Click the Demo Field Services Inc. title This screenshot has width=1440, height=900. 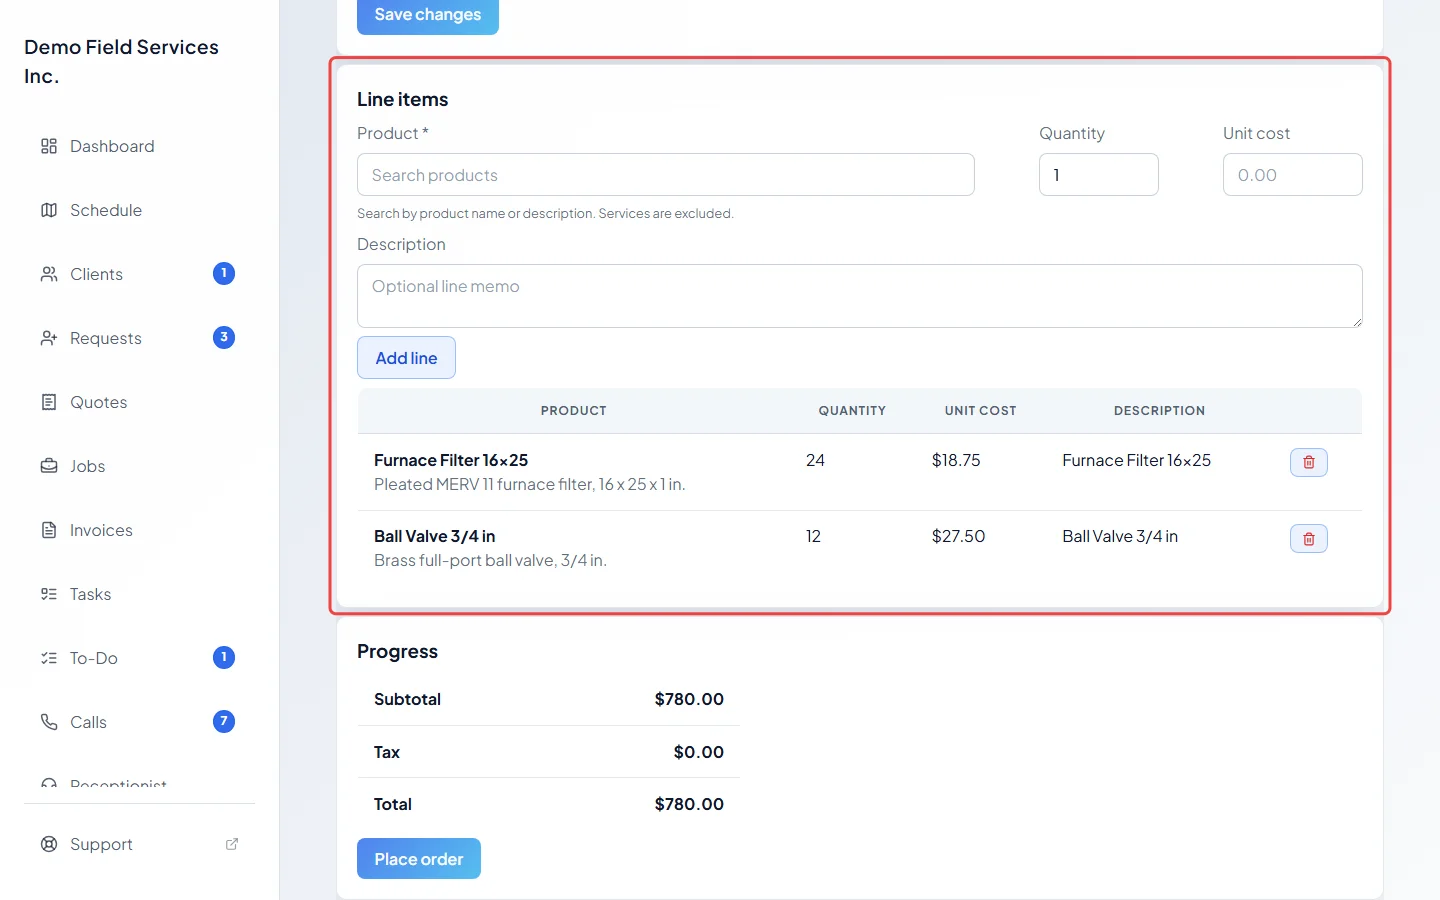point(122,62)
